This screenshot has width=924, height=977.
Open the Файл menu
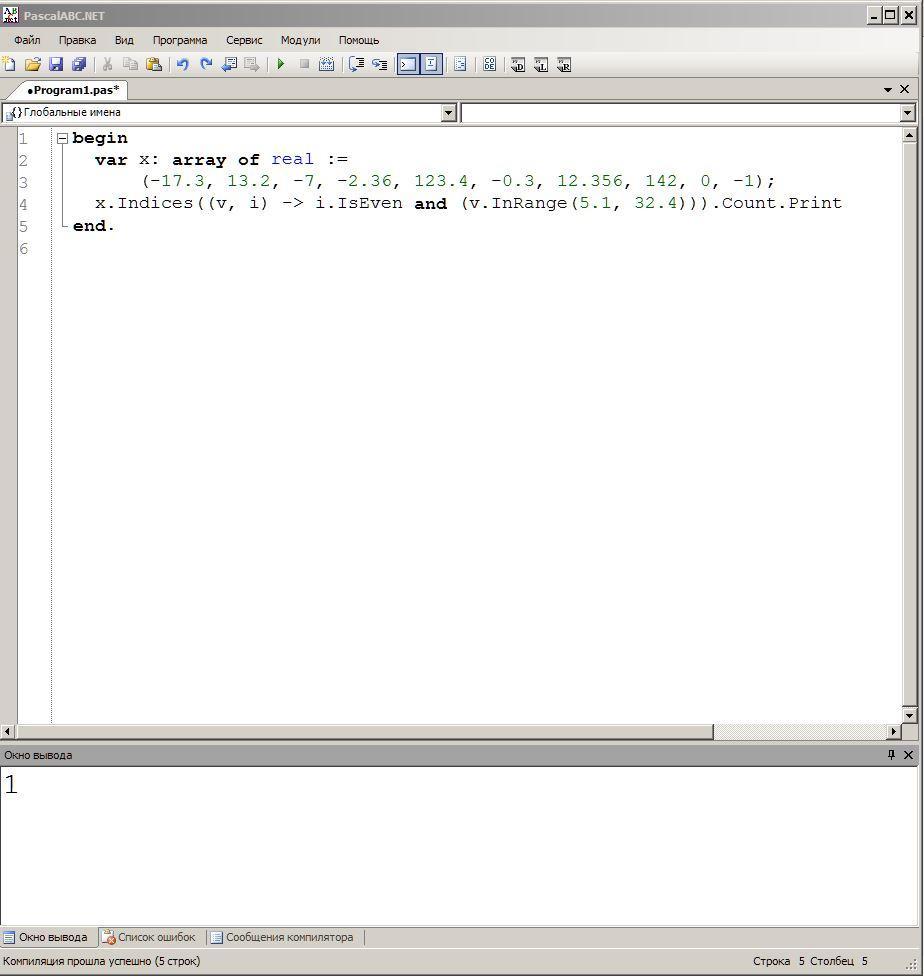click(27, 41)
